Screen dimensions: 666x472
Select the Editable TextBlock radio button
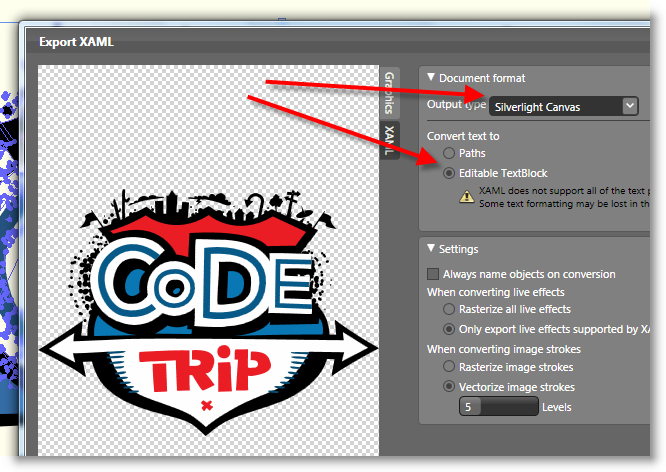click(449, 173)
